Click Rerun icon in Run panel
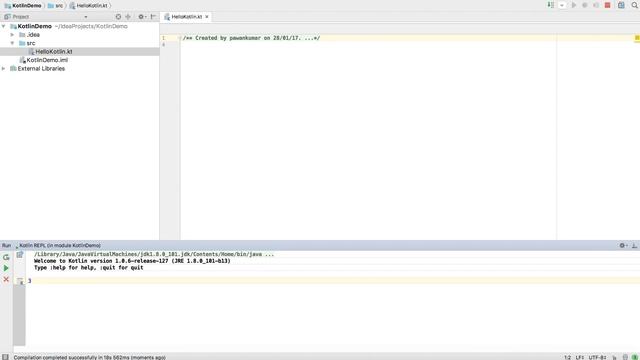Image resolution: width=640 pixels, height=360 pixels. 6,257
